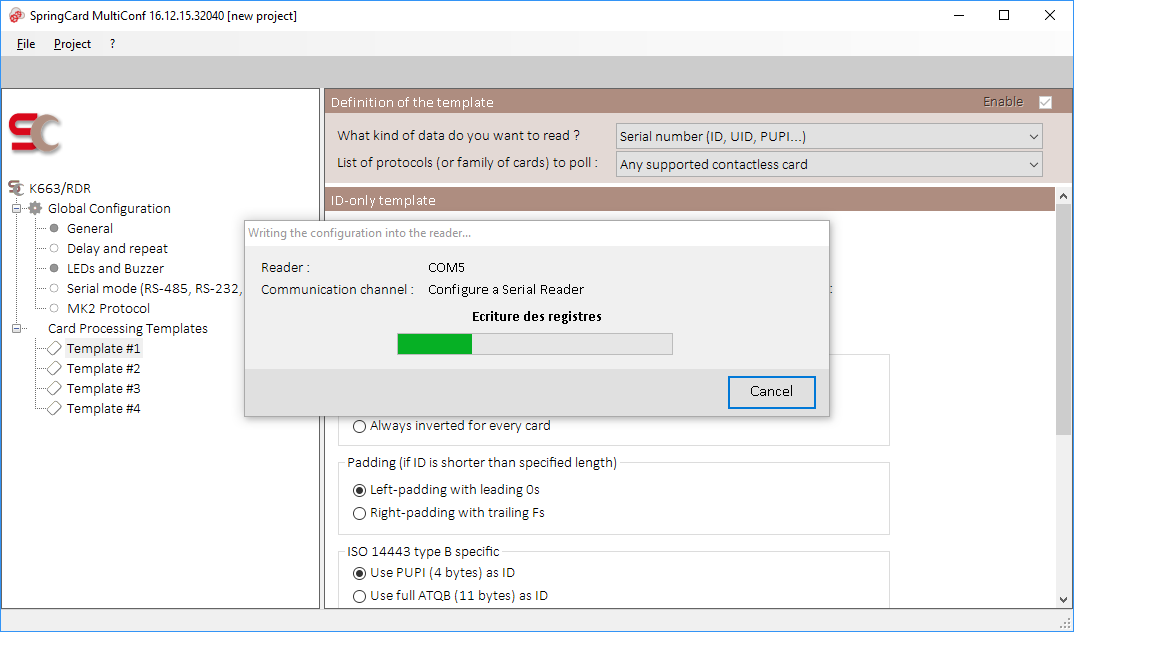Image resolution: width=1152 pixels, height=648 pixels.
Task: Click the COM5 reader value
Action: pos(446,267)
